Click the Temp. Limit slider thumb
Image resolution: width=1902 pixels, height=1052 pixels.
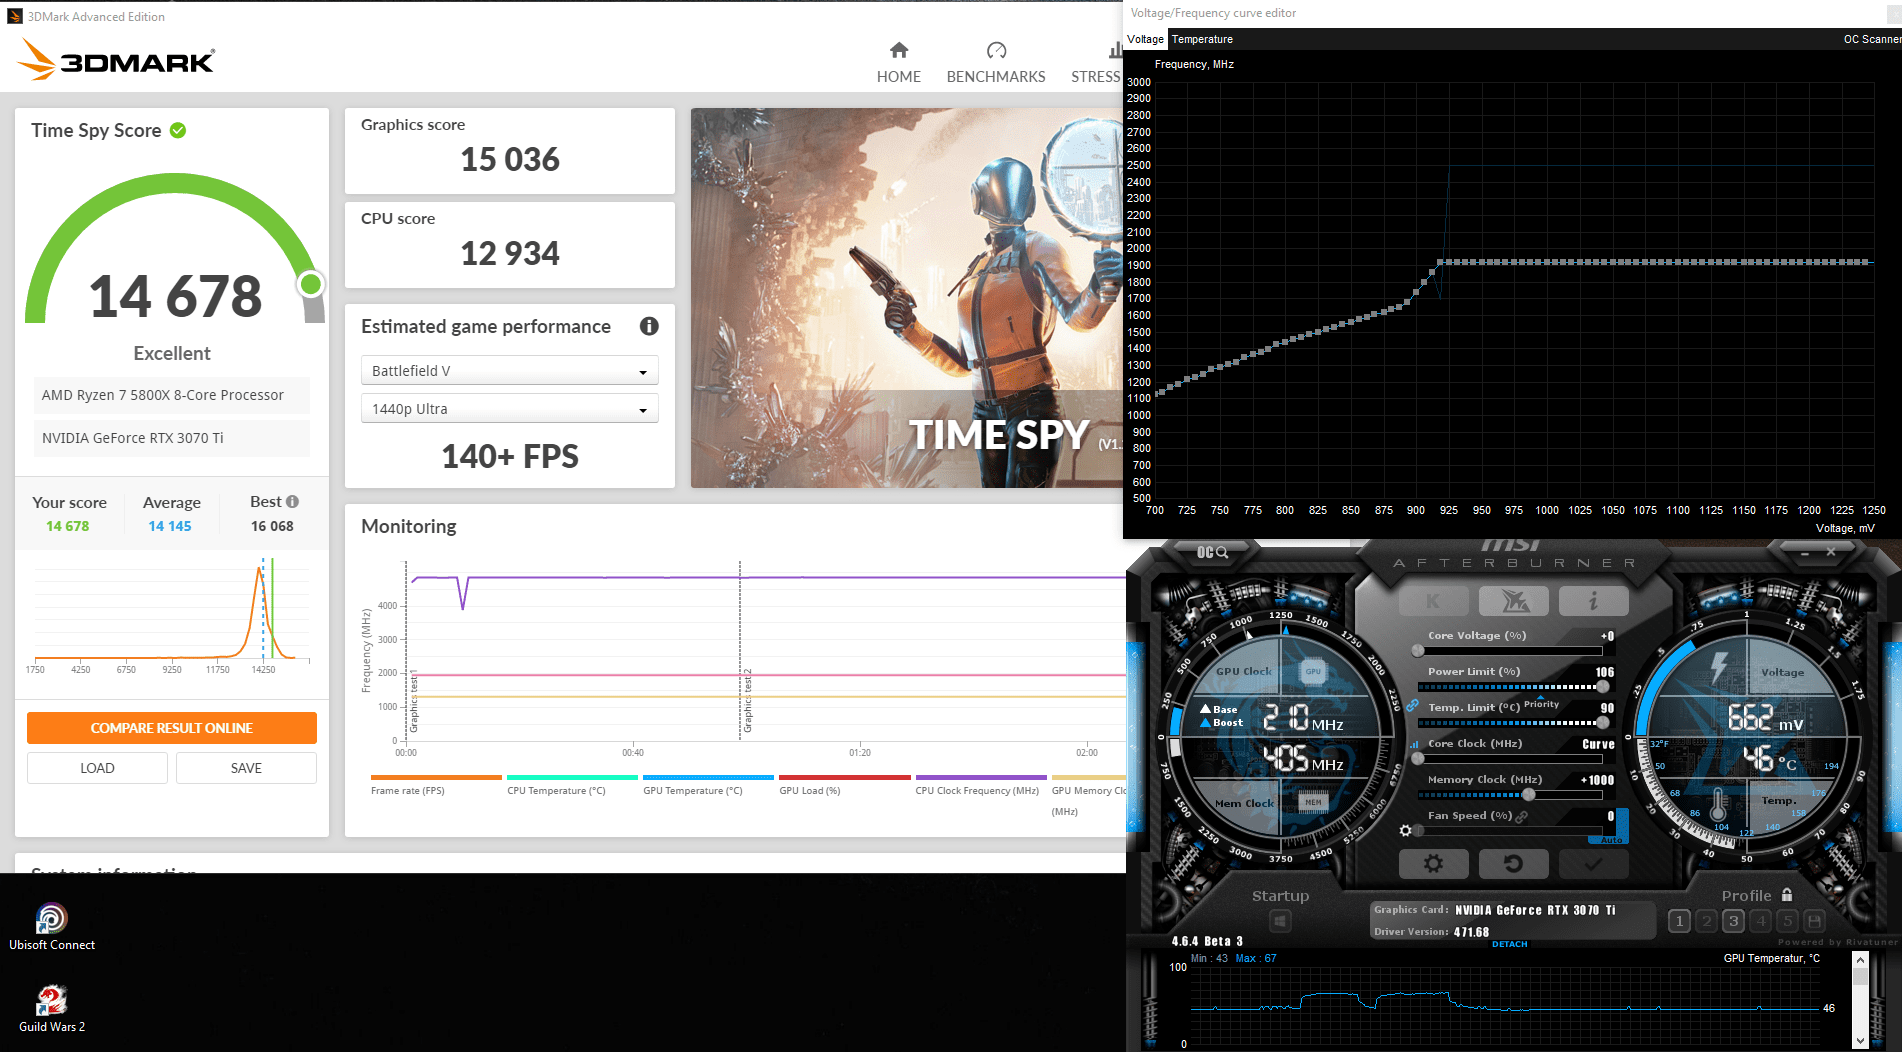1603,723
